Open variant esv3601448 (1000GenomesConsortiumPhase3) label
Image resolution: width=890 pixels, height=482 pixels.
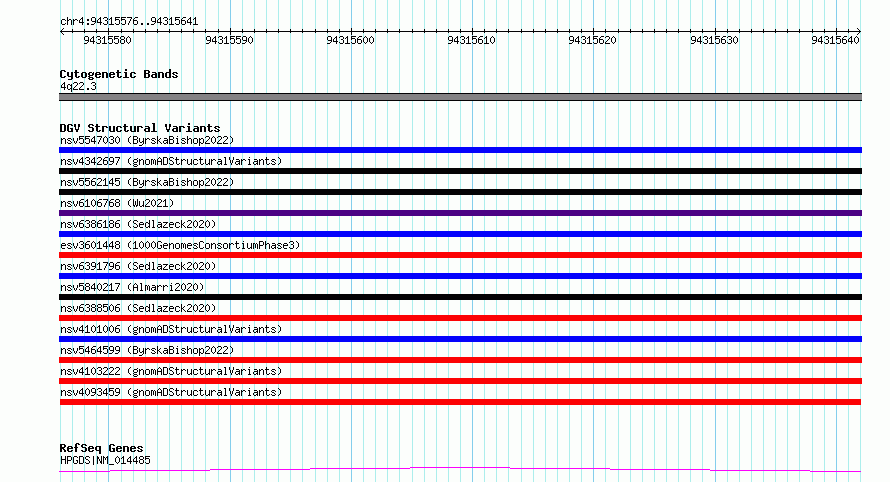180,245
